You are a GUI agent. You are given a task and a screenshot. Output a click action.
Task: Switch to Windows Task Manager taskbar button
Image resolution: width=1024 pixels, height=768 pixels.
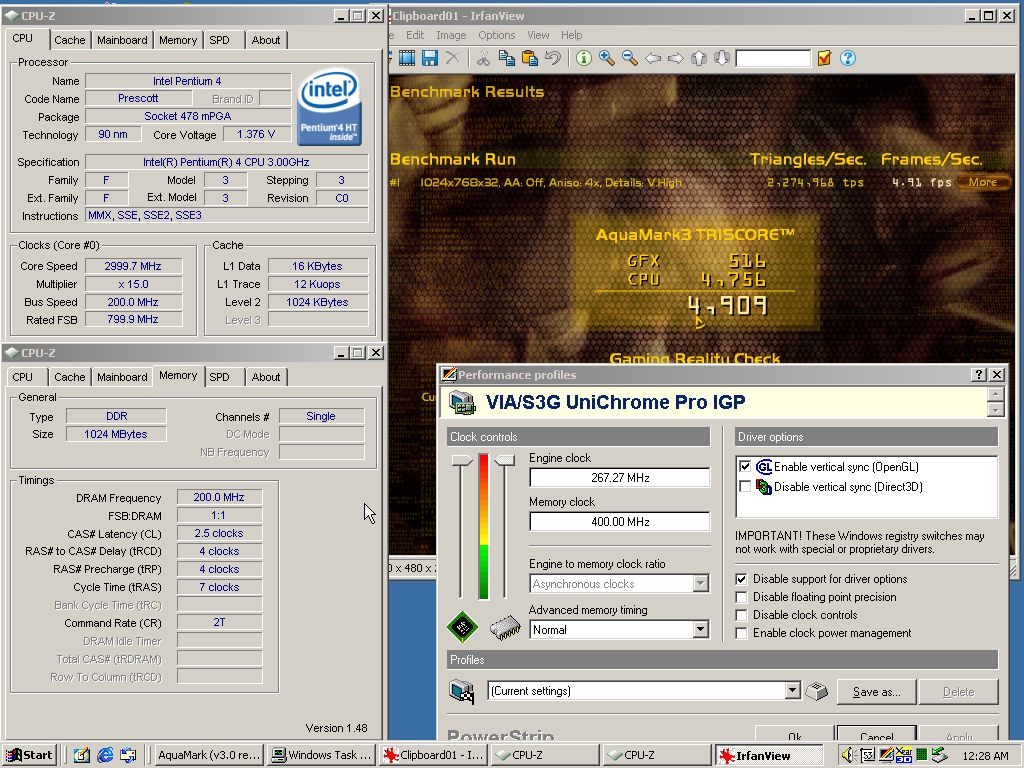tap(323, 755)
